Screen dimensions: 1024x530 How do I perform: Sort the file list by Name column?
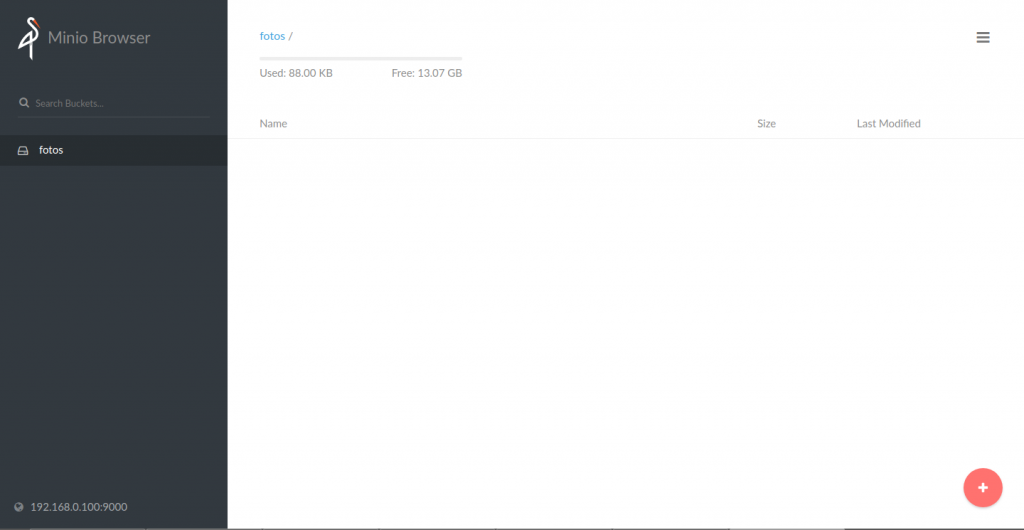(273, 124)
